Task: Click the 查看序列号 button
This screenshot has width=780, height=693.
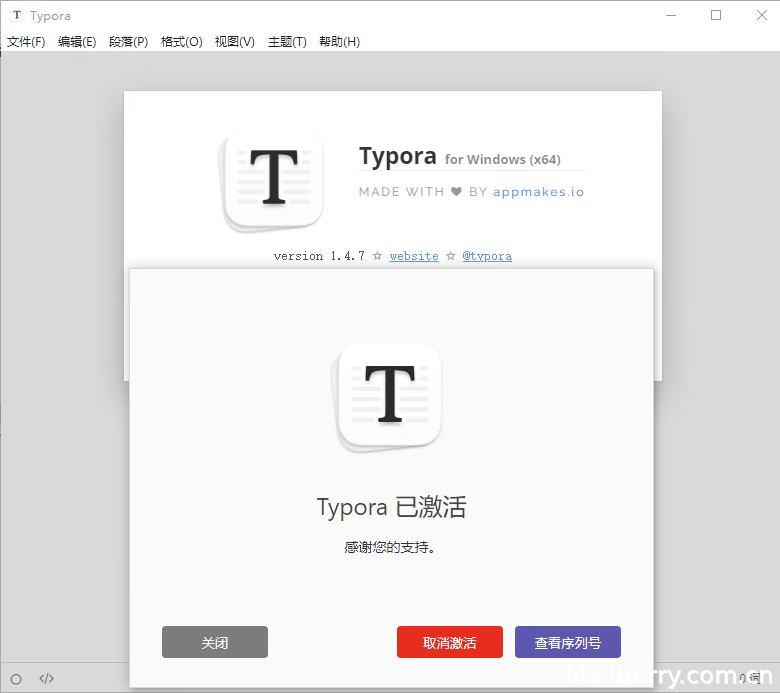Action: [x=568, y=642]
